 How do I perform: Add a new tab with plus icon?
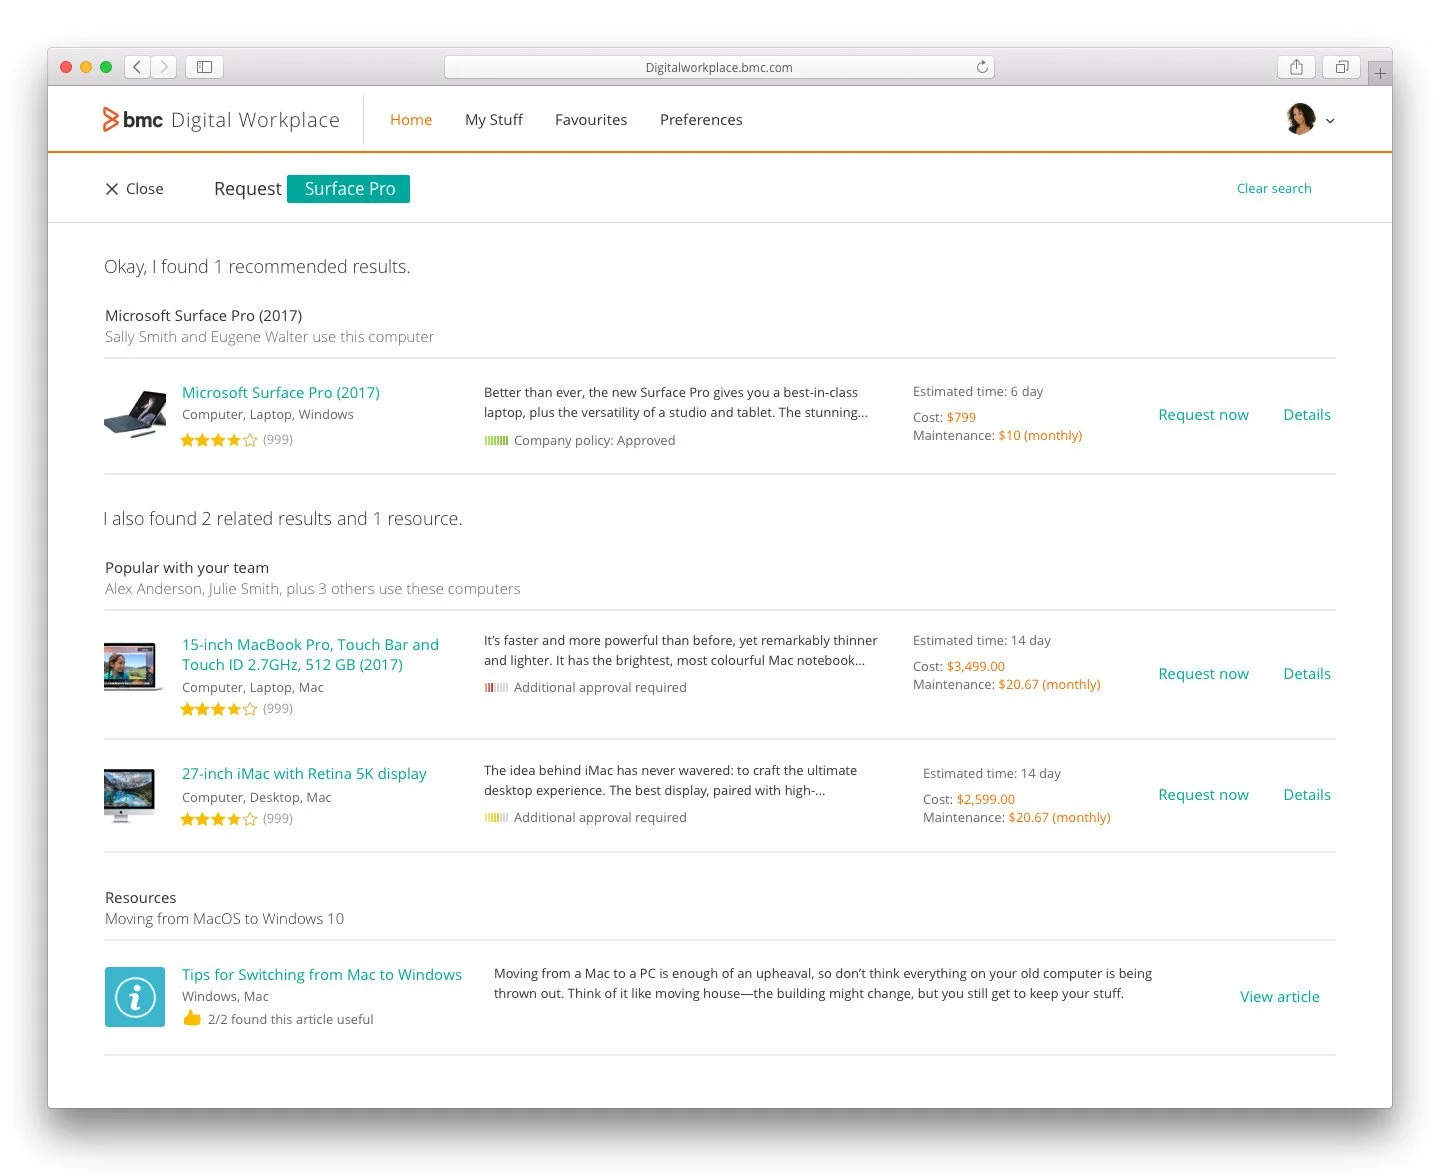(x=1380, y=73)
